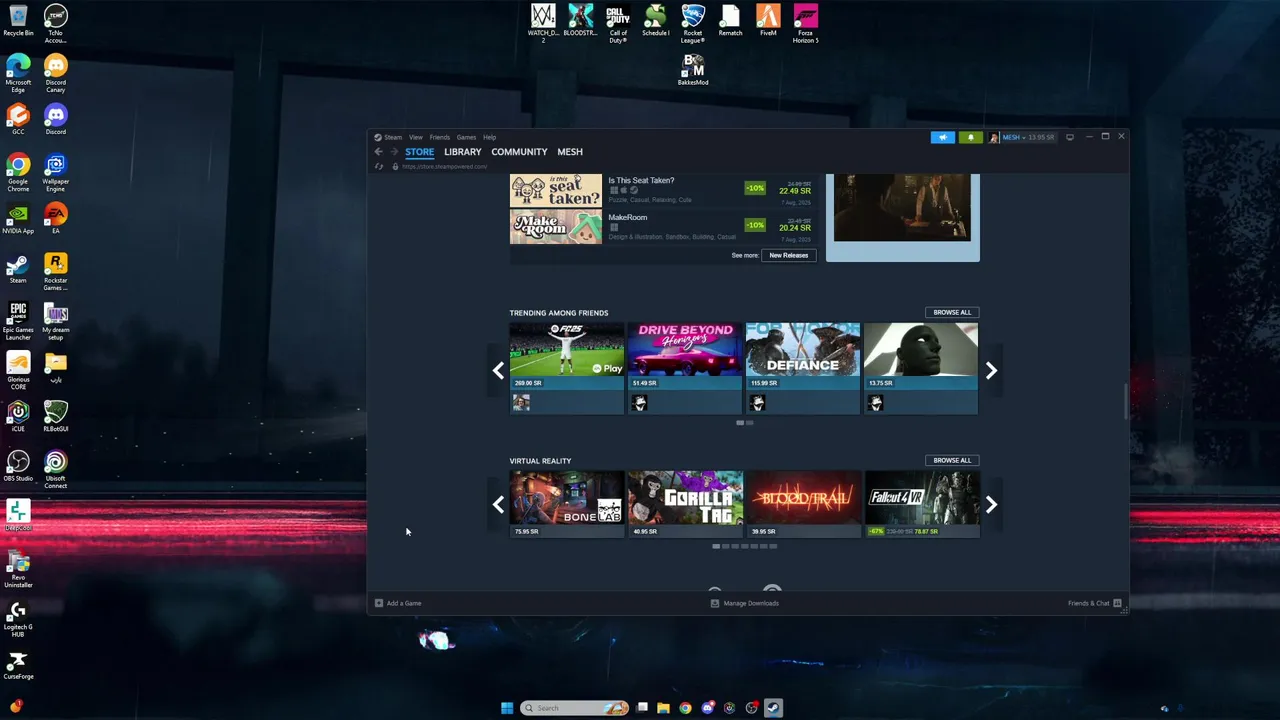Switch to the COMMUNITY tab
The image size is (1280, 720).
coord(519,152)
